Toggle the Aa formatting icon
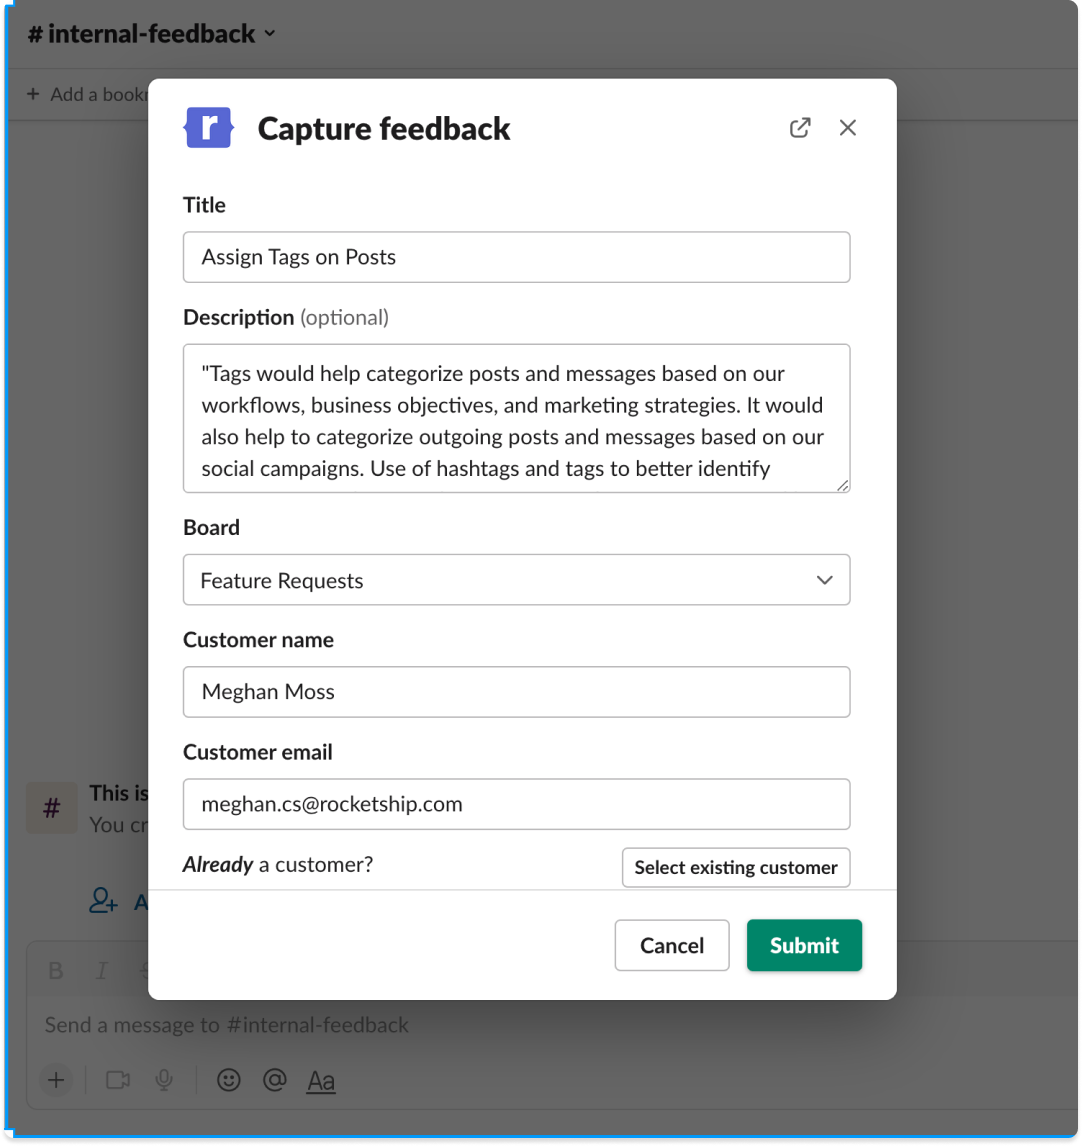This screenshot has height=1146, width=1082. [321, 1080]
